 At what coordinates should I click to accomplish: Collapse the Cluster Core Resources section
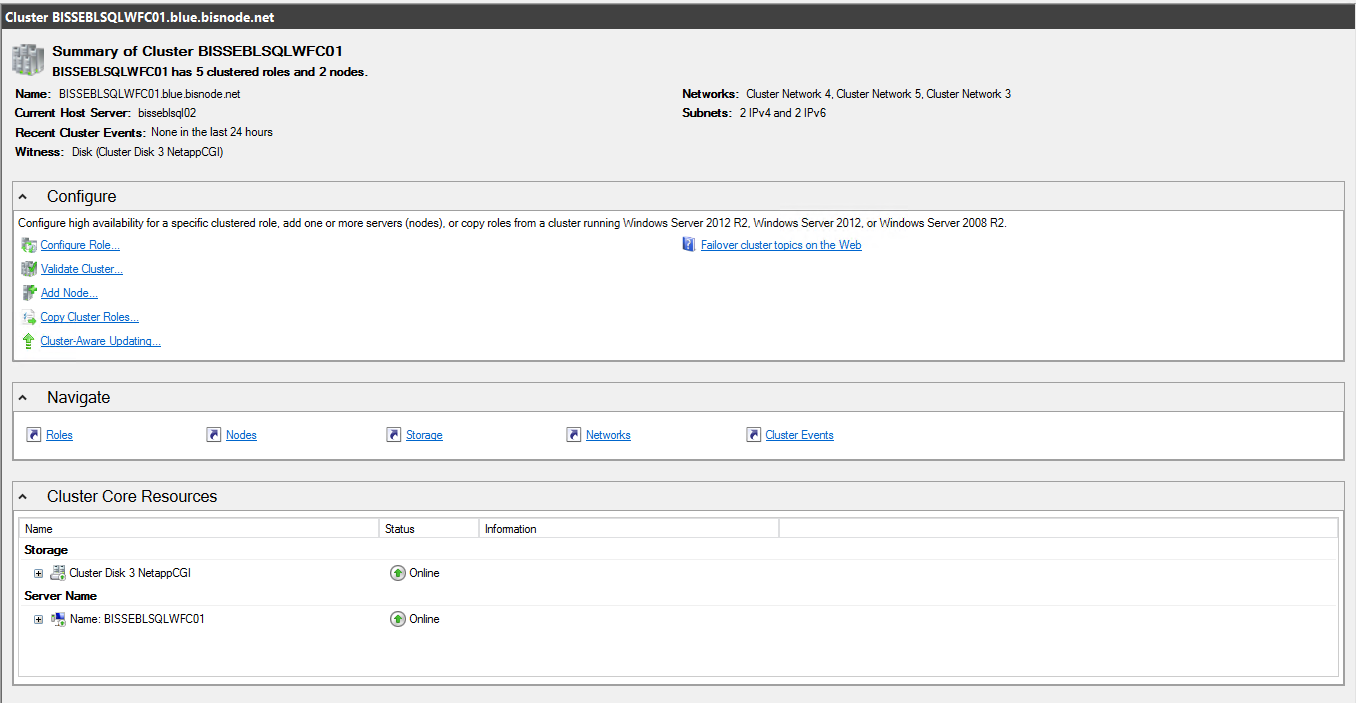tap(23, 496)
